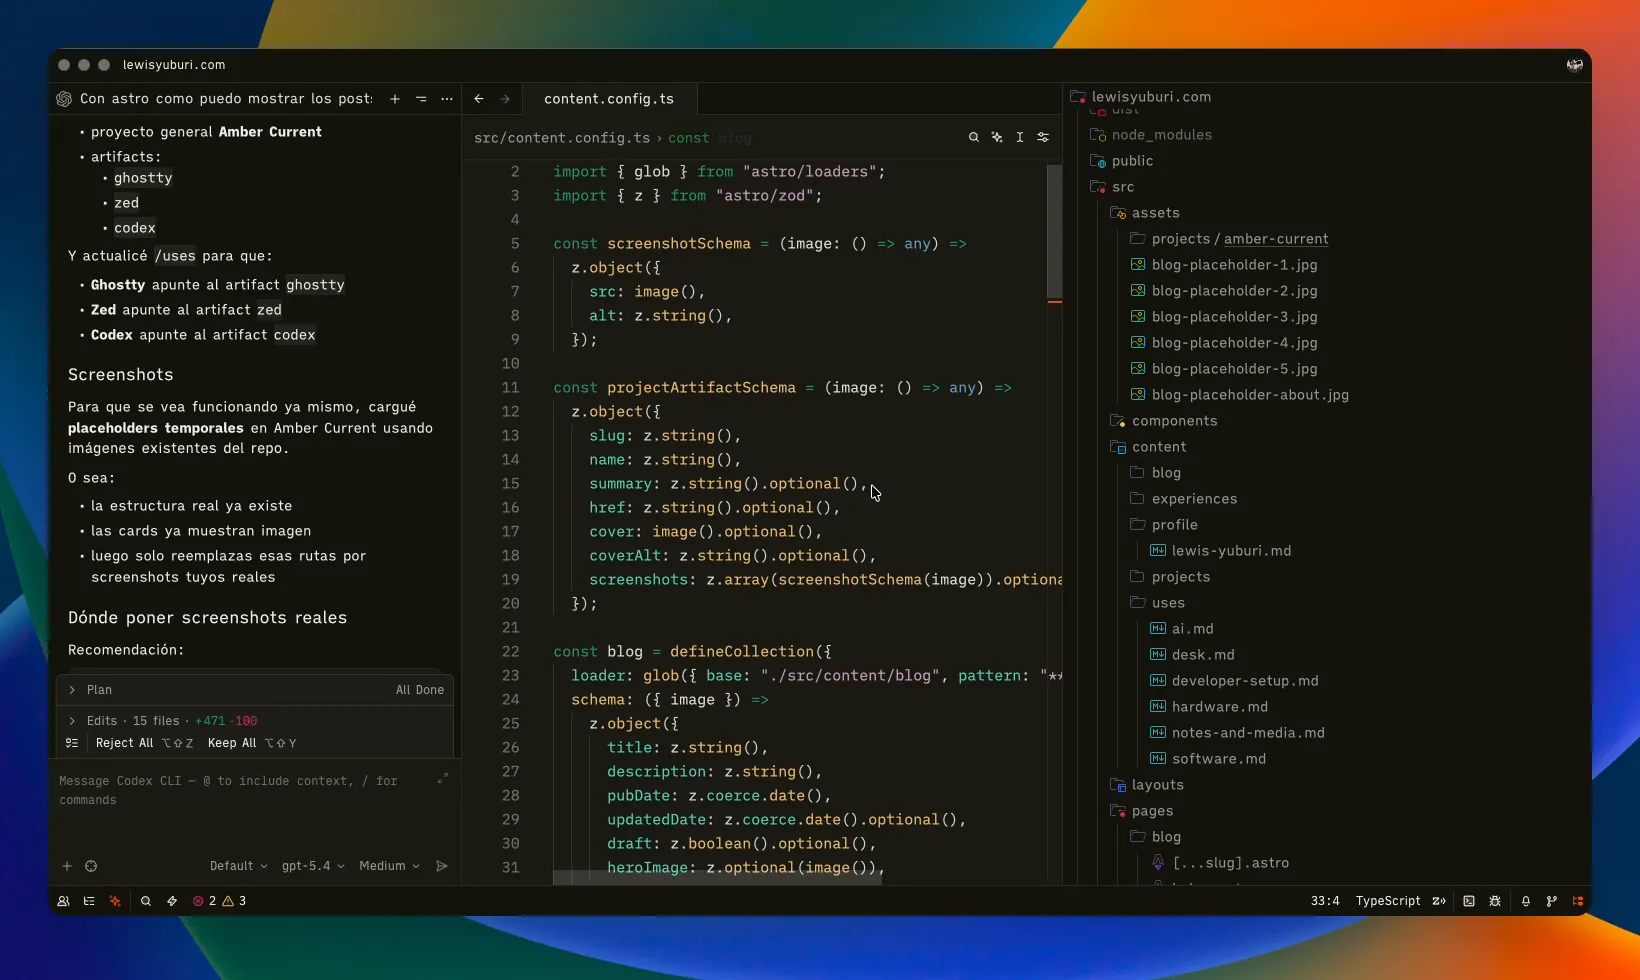This screenshot has height=980, width=1640.
Task: Open the debugger panel bug icon
Action: 1495,901
